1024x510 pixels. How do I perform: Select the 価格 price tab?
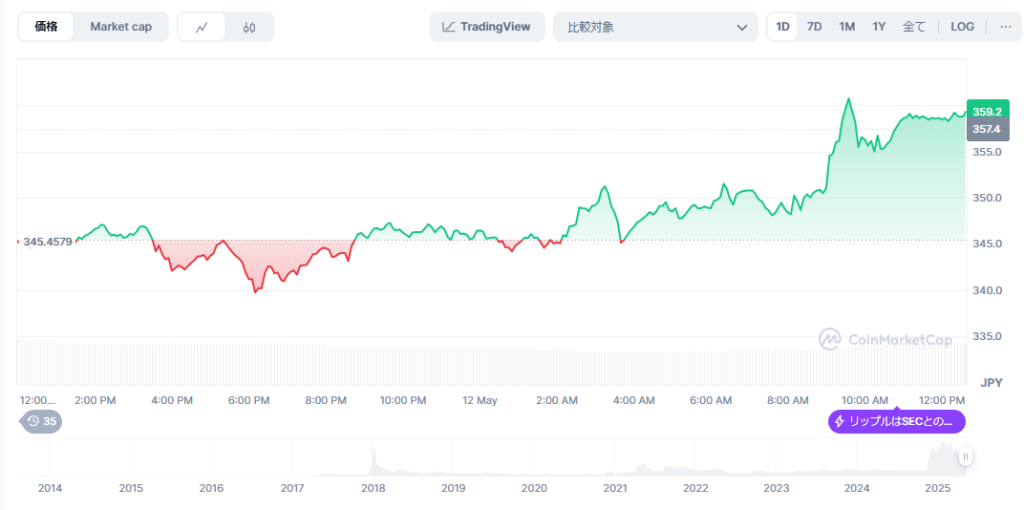[46, 27]
